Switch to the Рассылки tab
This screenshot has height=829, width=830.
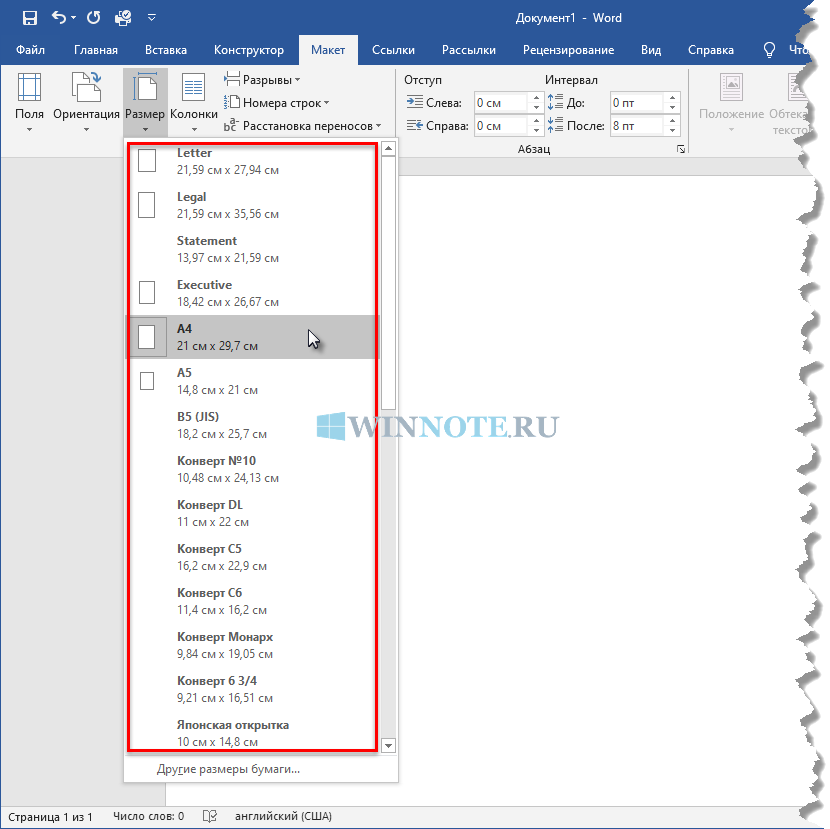[x=468, y=50]
